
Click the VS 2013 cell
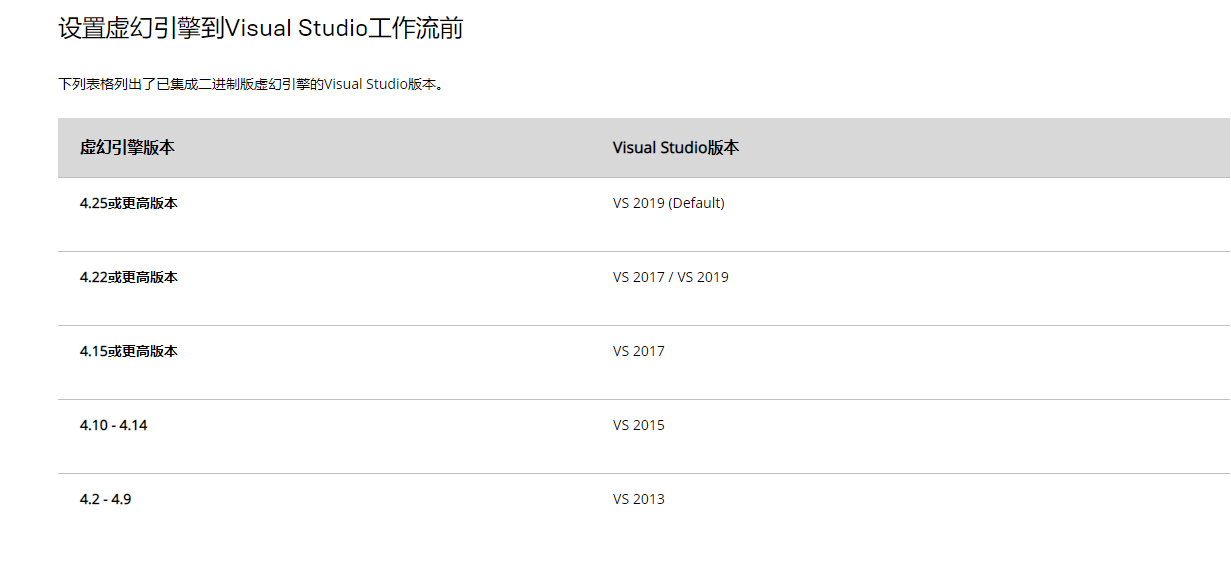coord(639,499)
